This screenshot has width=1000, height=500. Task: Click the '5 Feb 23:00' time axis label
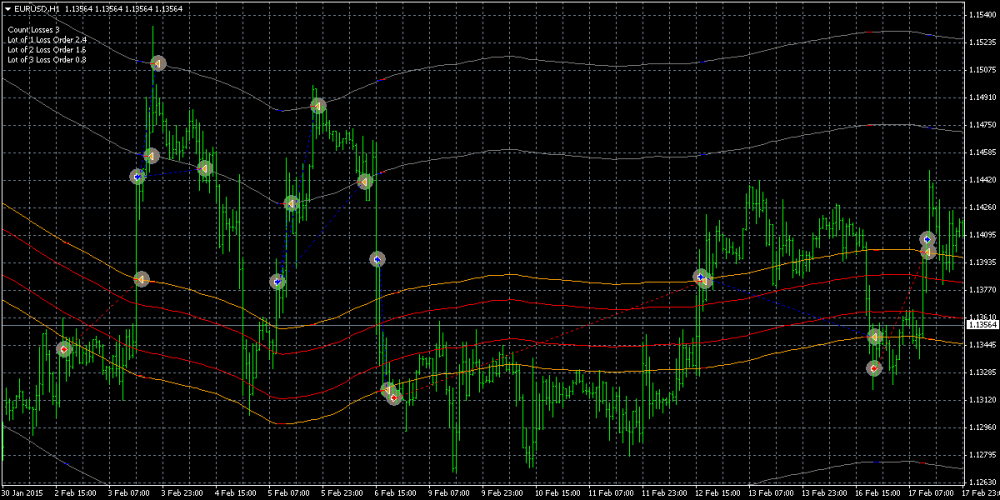coord(343,494)
